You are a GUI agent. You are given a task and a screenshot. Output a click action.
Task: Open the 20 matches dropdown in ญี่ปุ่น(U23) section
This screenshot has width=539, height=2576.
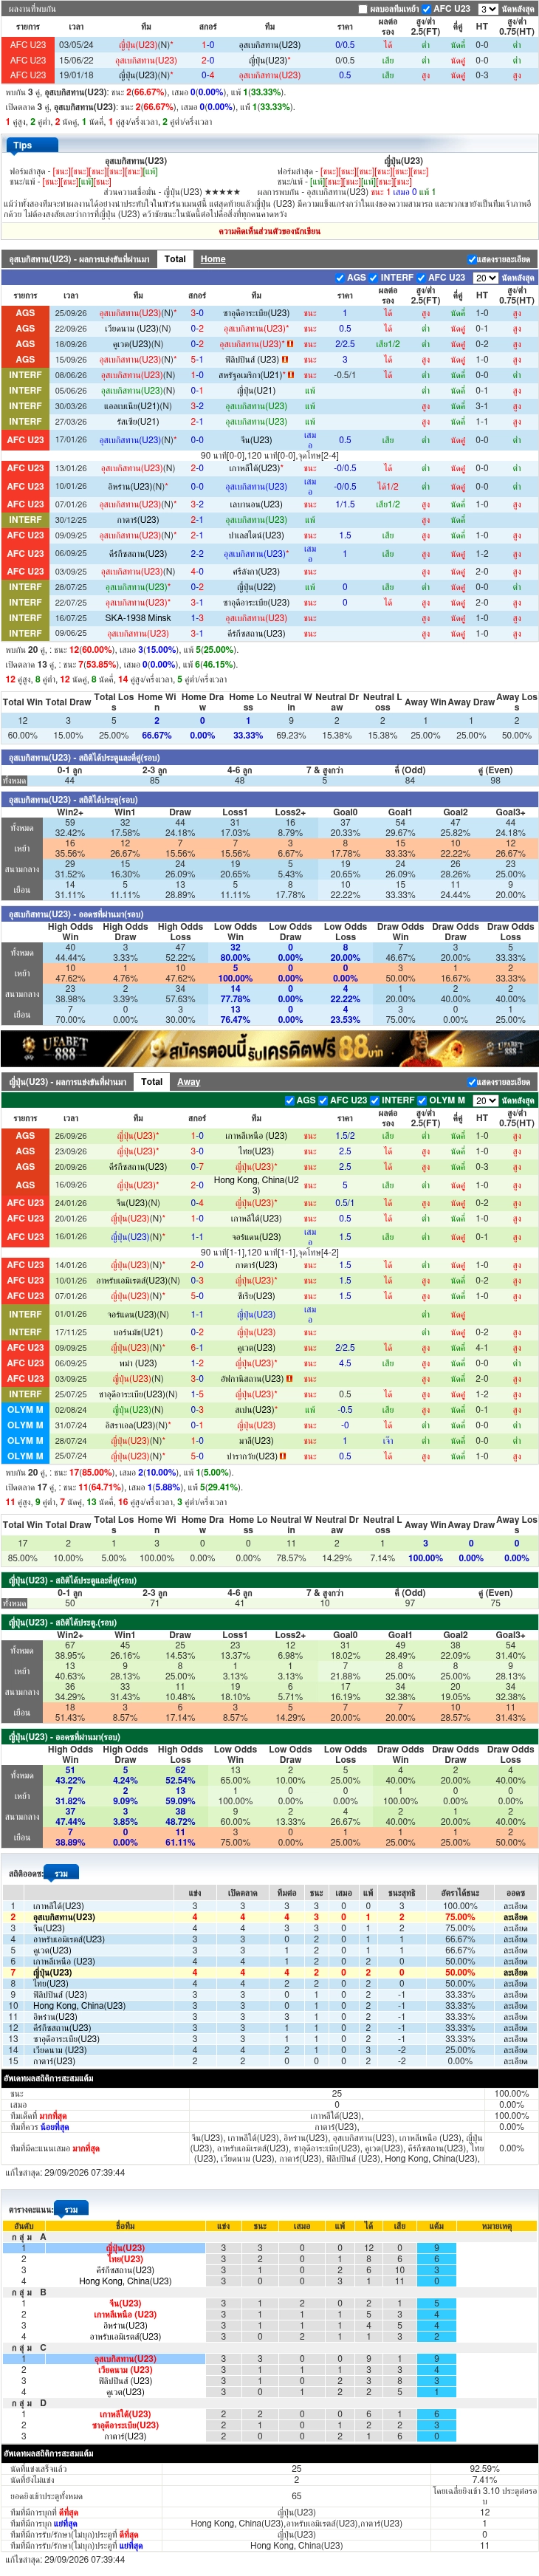point(485,1100)
